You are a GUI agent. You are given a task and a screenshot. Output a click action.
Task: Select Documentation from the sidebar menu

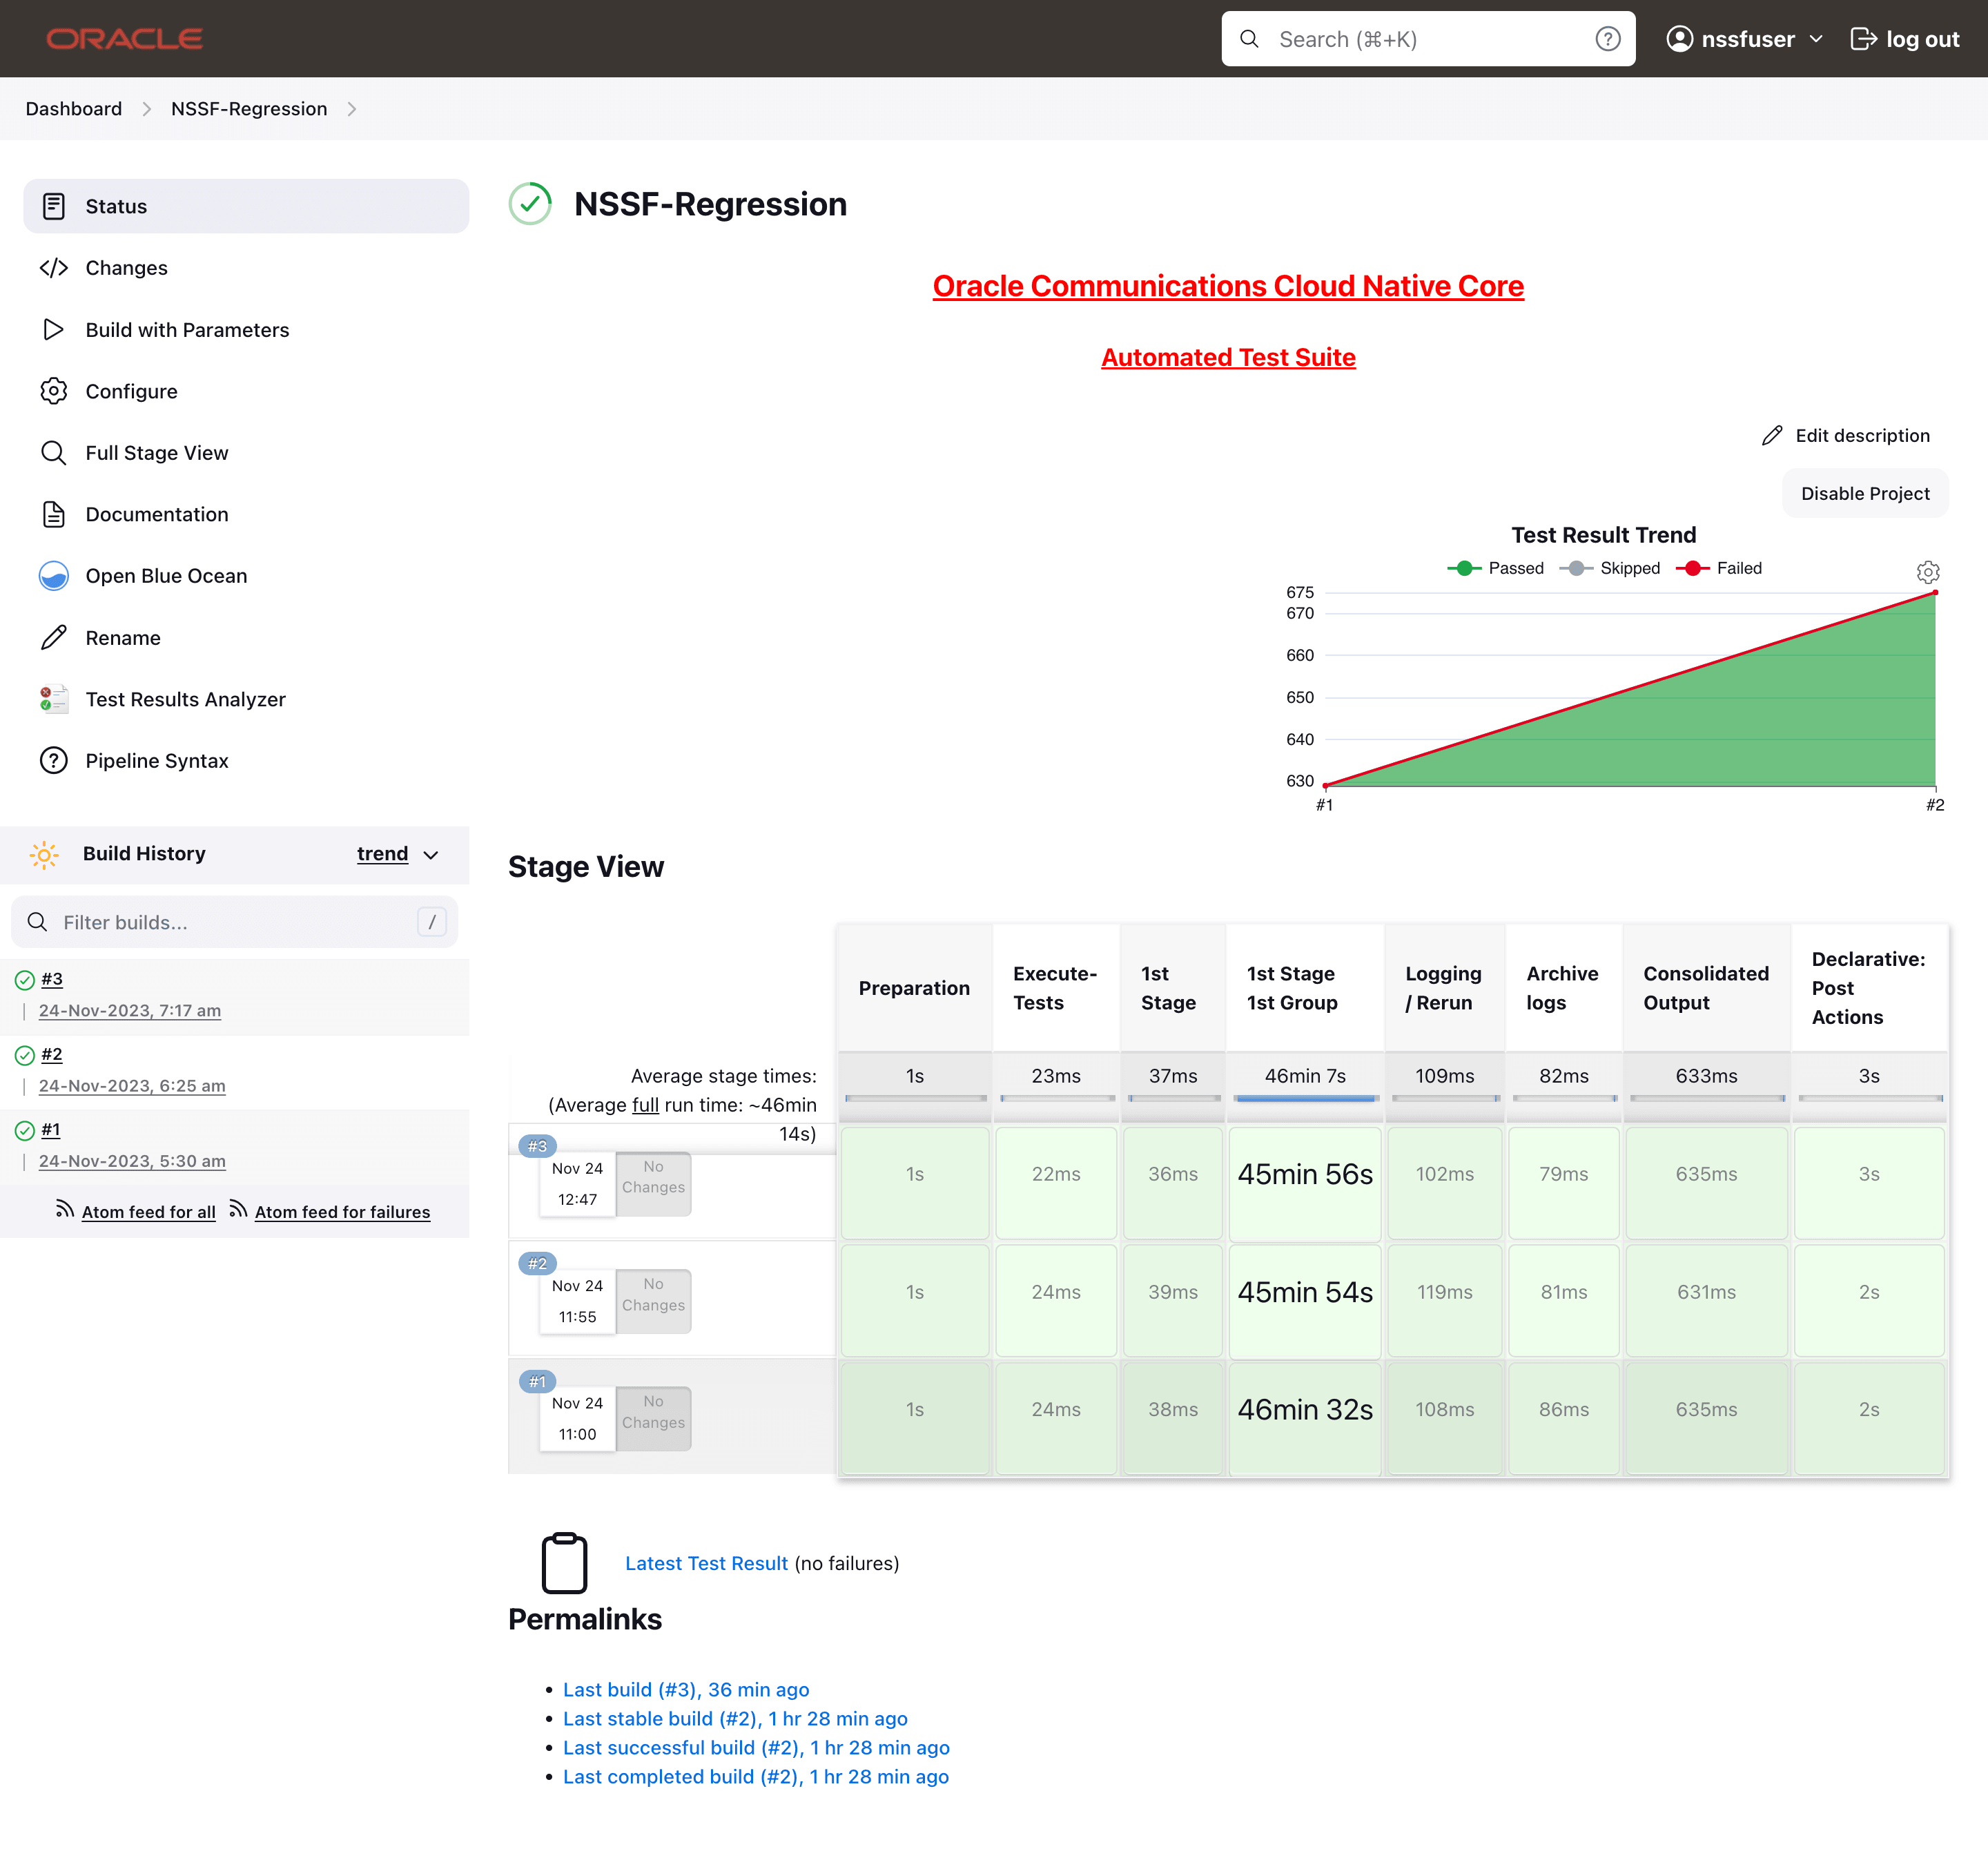[157, 514]
